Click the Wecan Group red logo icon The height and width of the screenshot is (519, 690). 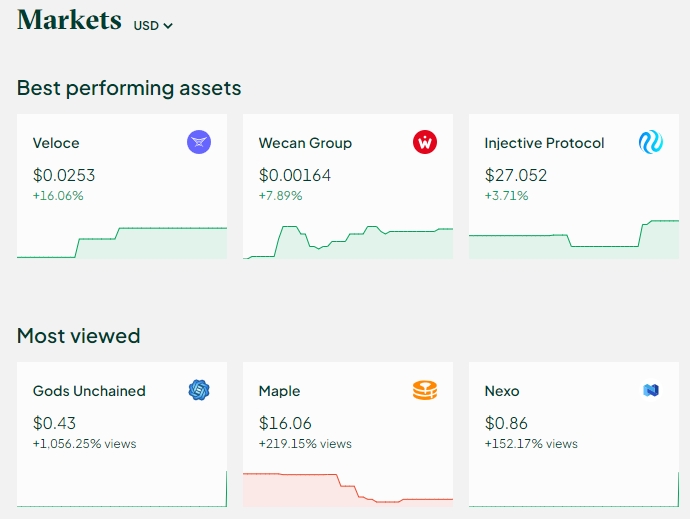[x=425, y=143]
